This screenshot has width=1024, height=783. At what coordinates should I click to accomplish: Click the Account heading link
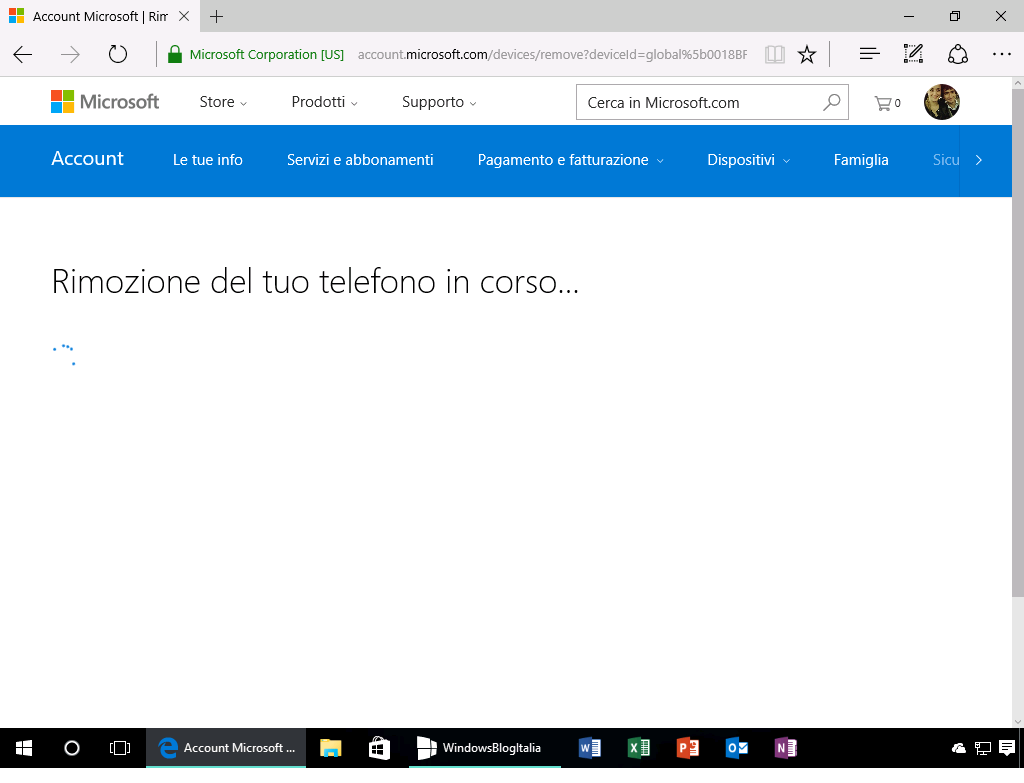pyautogui.click(x=88, y=159)
